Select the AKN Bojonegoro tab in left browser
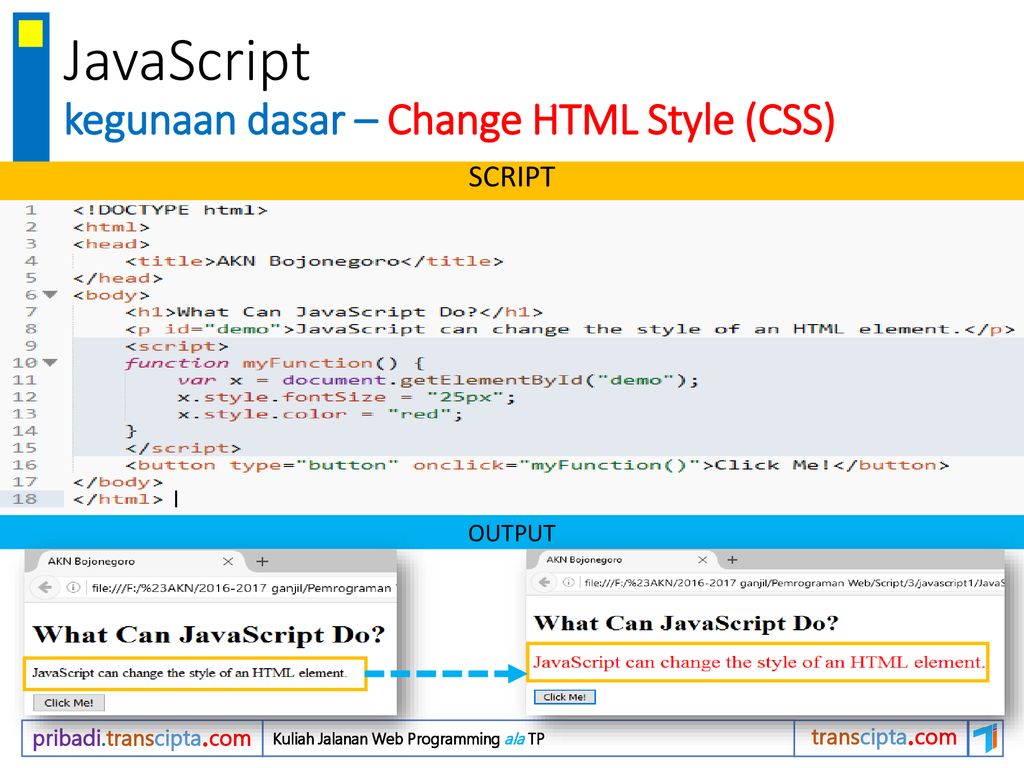 pyautogui.click(x=134, y=561)
